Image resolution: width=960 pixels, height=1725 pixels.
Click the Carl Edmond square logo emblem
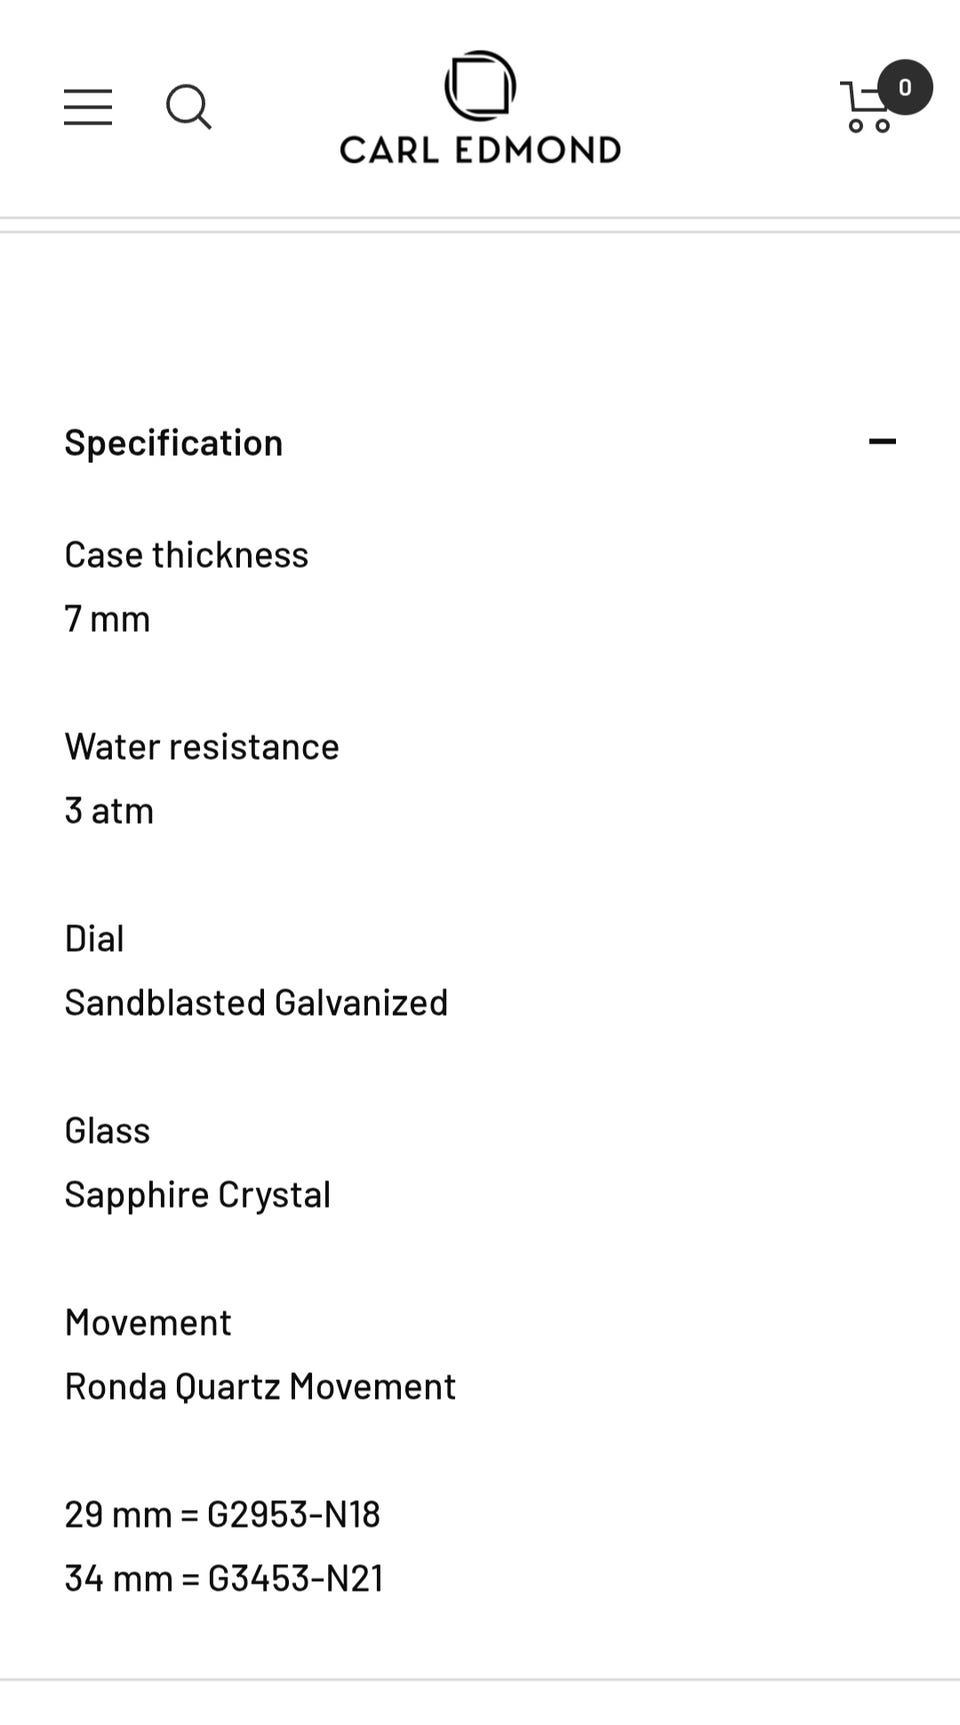[480, 86]
